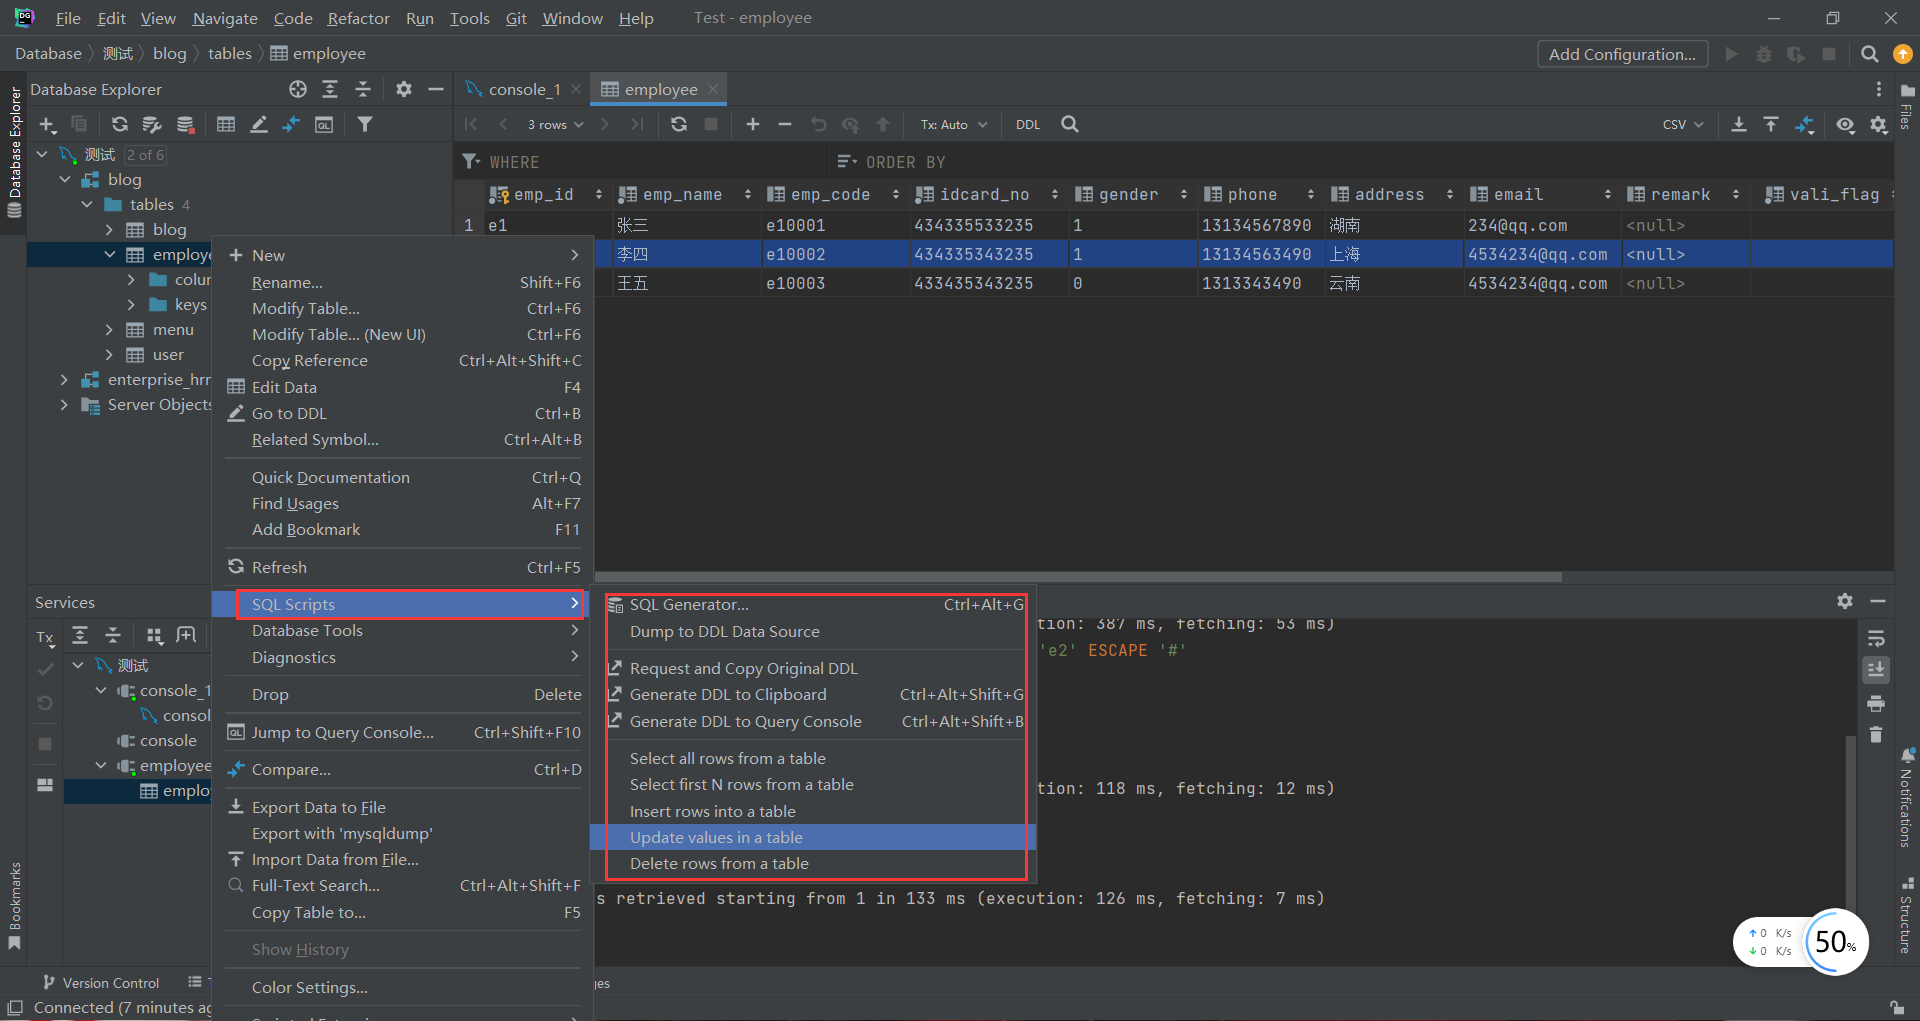The width and height of the screenshot is (1920, 1021).
Task: Open the Navigate menu
Action: coord(225,18)
